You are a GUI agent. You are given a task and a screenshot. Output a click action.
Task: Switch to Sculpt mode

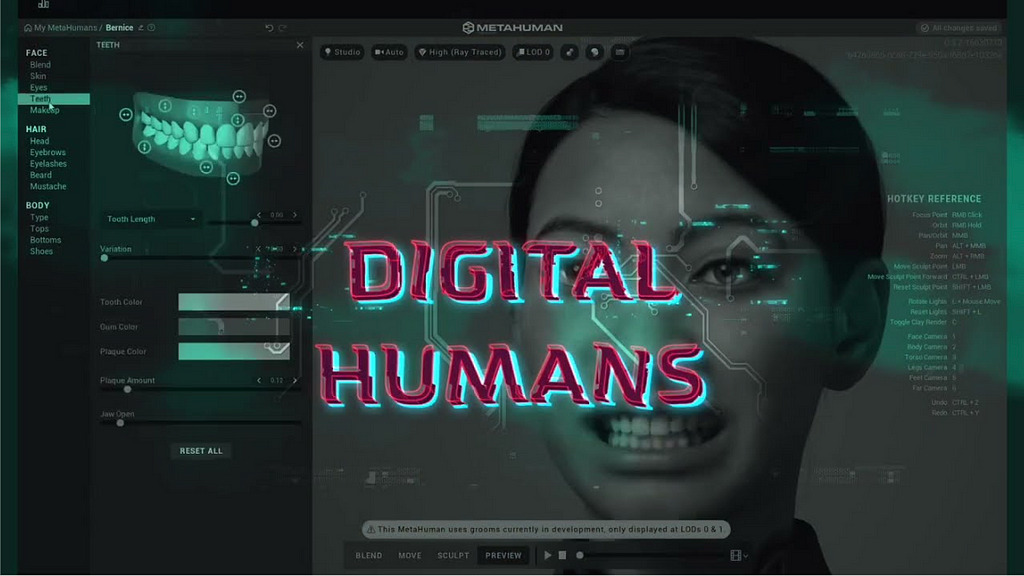pyautogui.click(x=453, y=556)
